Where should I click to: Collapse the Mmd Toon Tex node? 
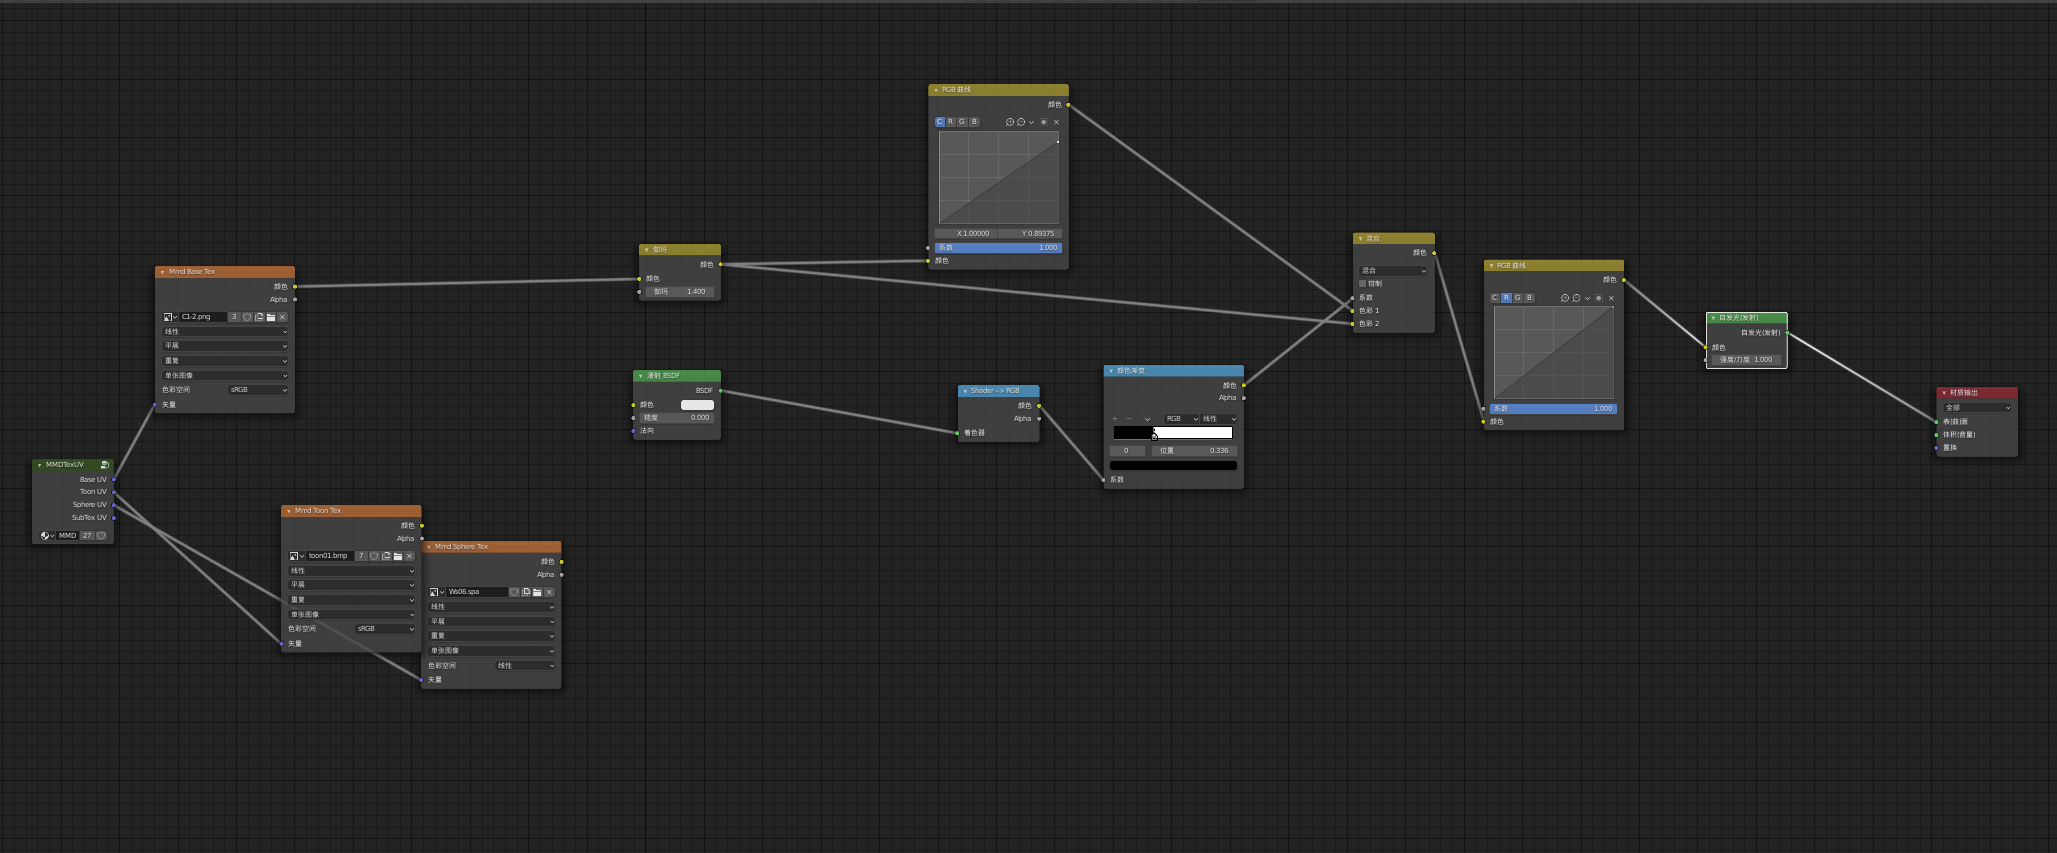pyautogui.click(x=288, y=511)
